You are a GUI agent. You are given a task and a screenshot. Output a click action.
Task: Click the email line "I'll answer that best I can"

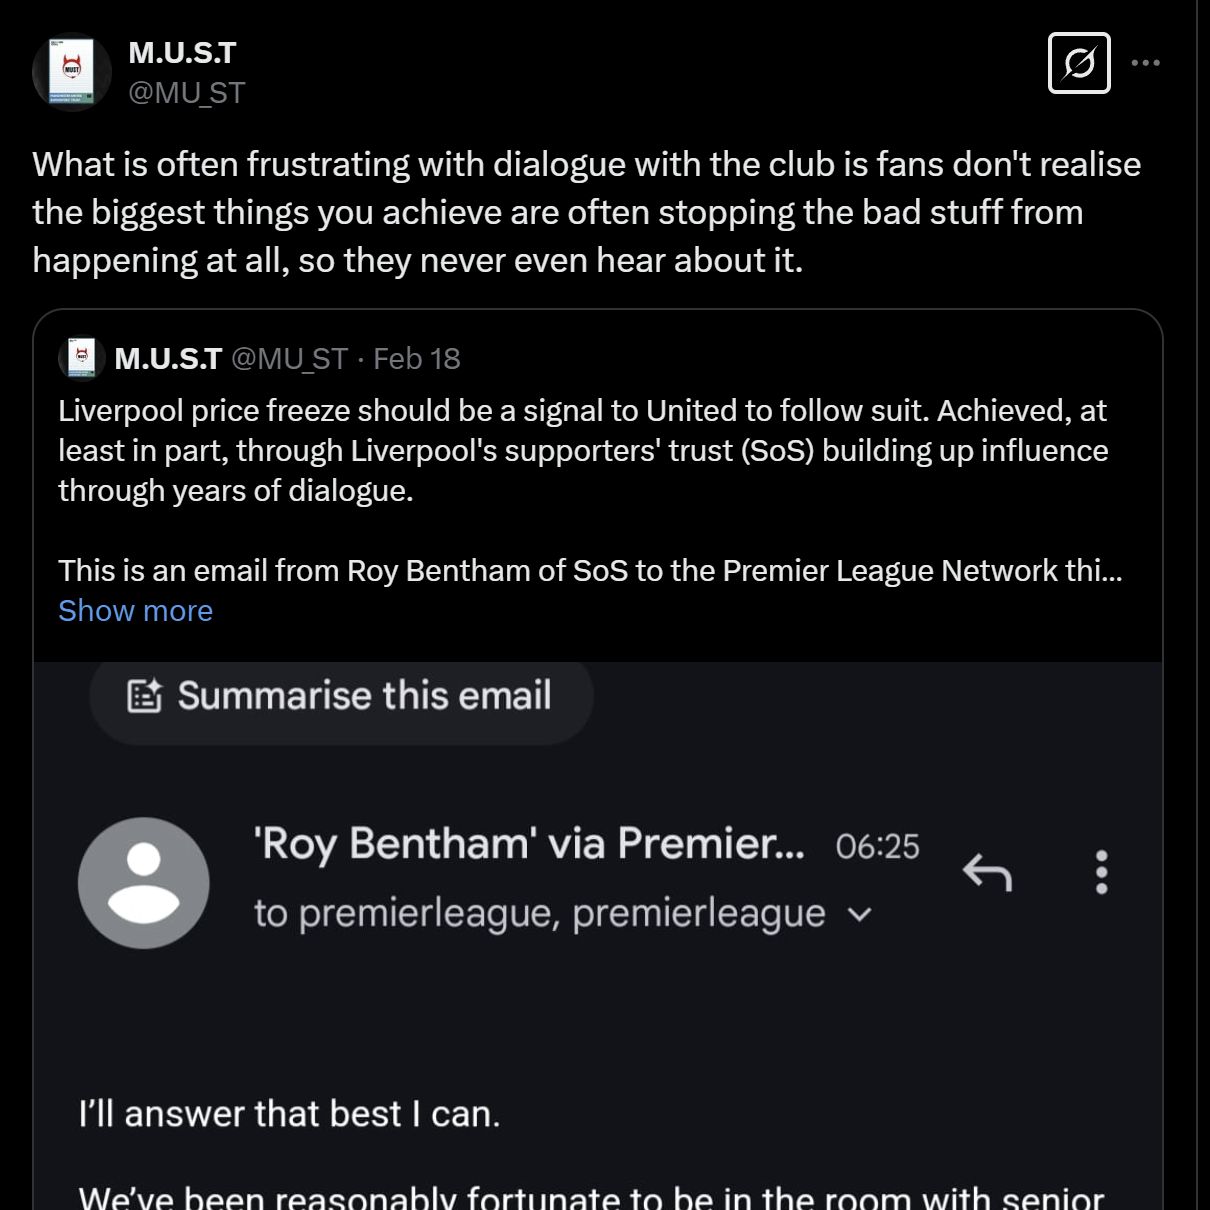[x=289, y=1113]
